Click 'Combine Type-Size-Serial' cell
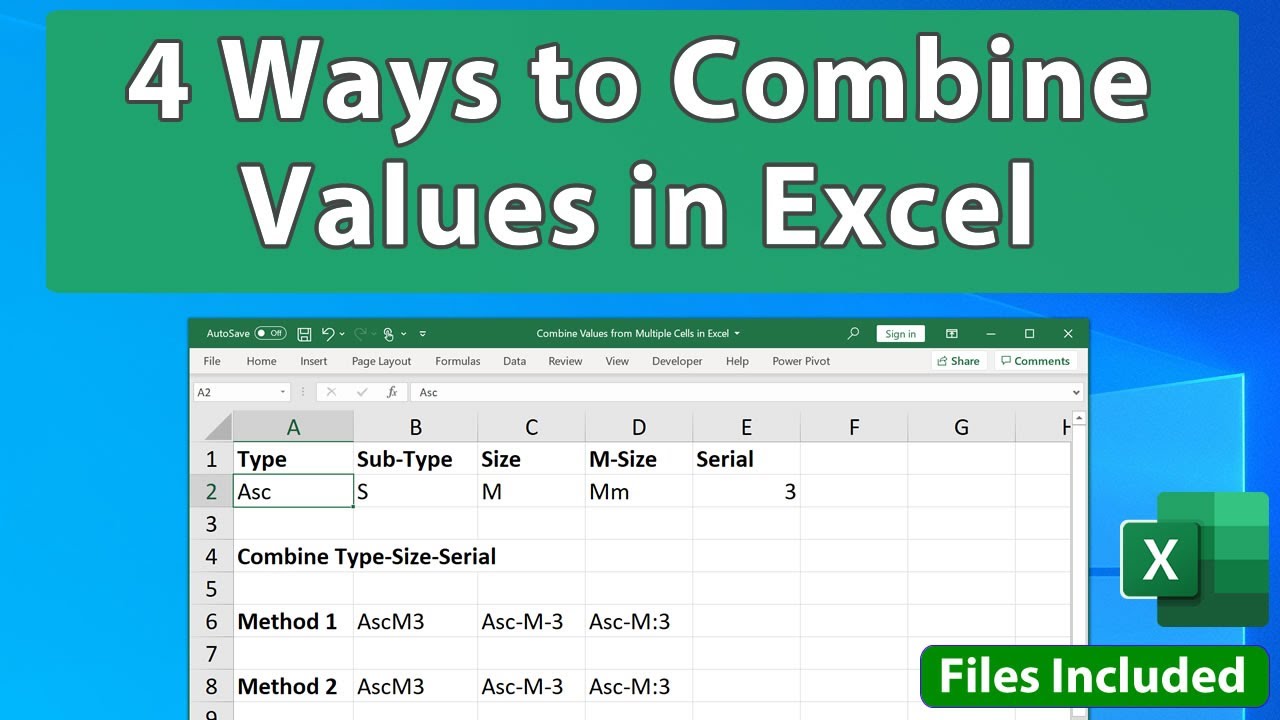The width and height of the screenshot is (1280, 720). coord(366,556)
